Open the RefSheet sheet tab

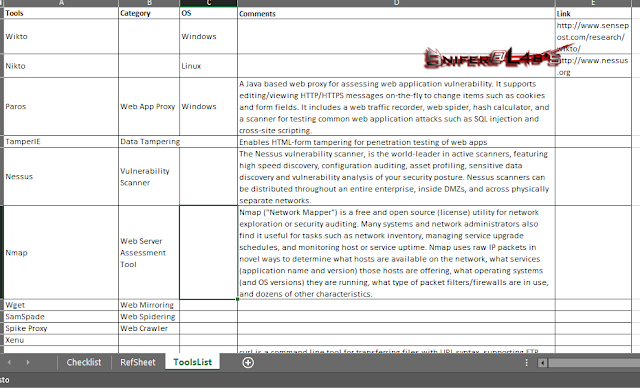(138, 362)
